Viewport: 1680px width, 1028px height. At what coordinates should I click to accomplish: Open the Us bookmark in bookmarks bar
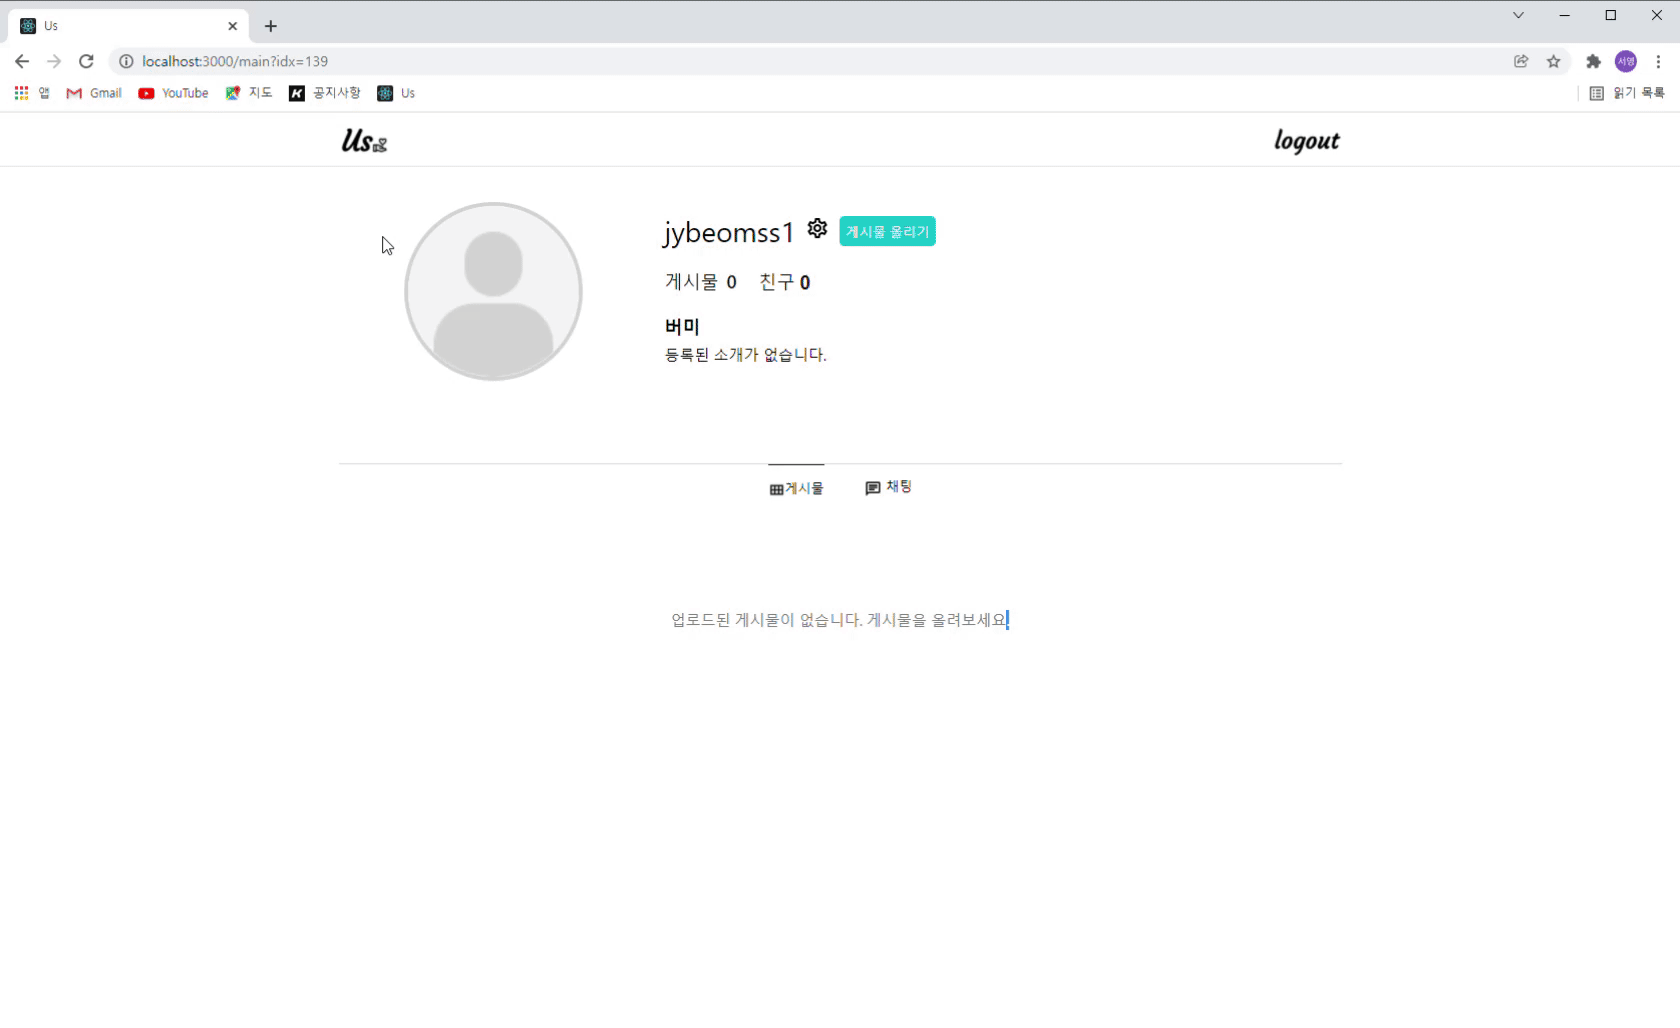(x=396, y=93)
